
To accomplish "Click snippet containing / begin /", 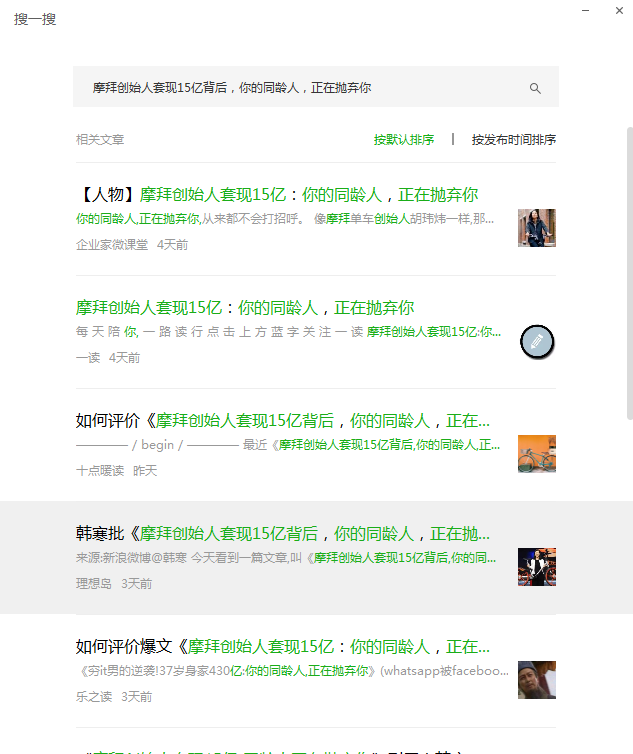I will (288, 445).
